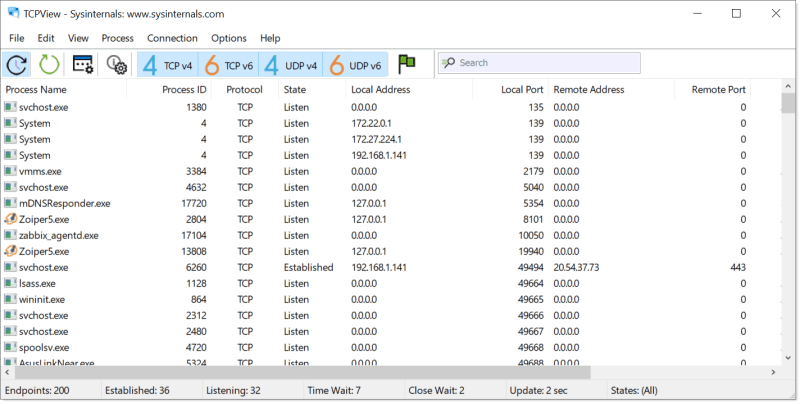Click the spoolsv.exe process icon

[x=10, y=347]
